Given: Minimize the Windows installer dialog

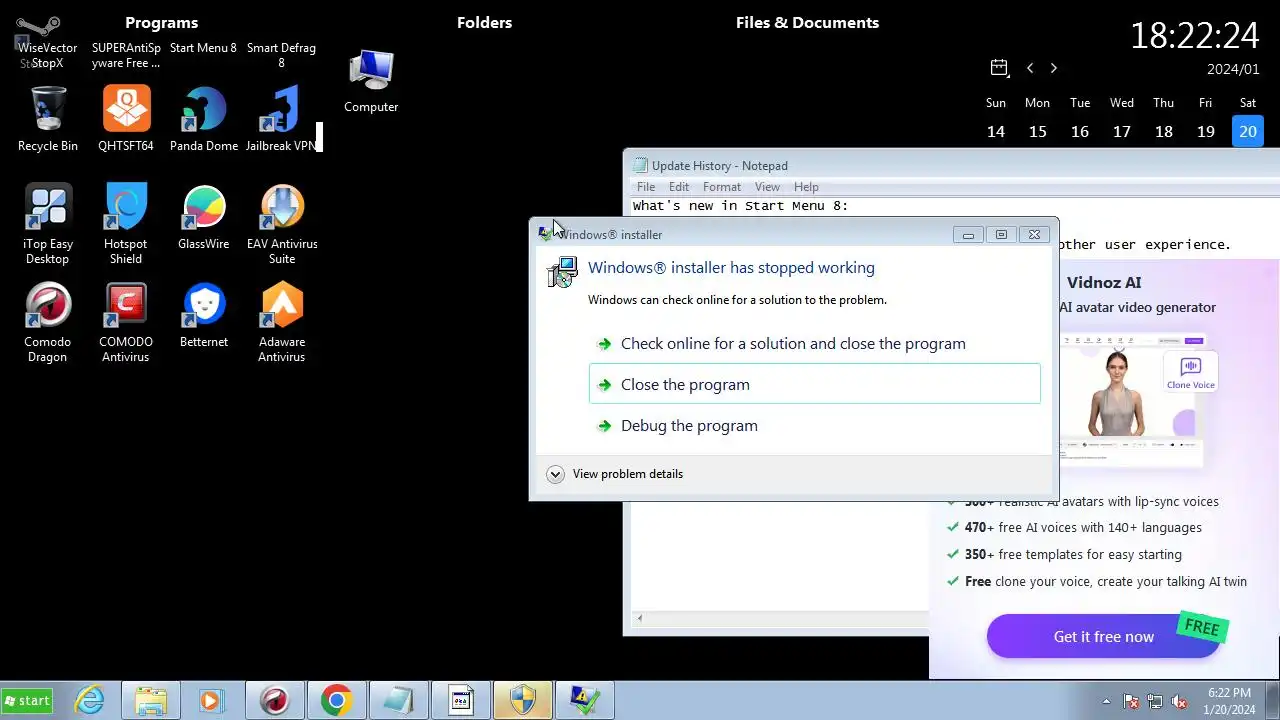Looking at the screenshot, I should click(x=967, y=234).
